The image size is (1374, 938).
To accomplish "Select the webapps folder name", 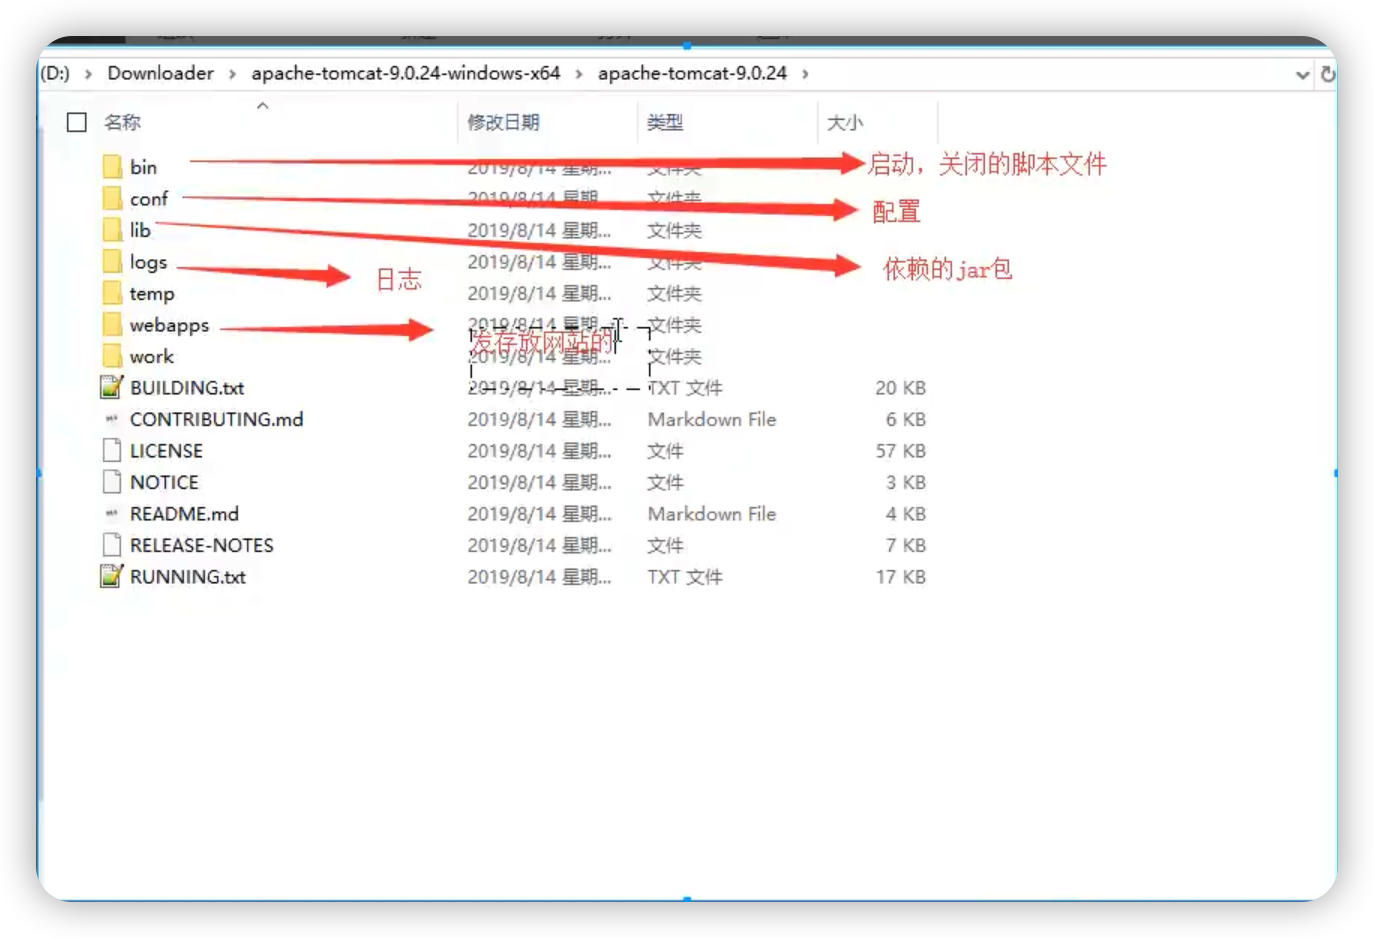I will click(169, 325).
